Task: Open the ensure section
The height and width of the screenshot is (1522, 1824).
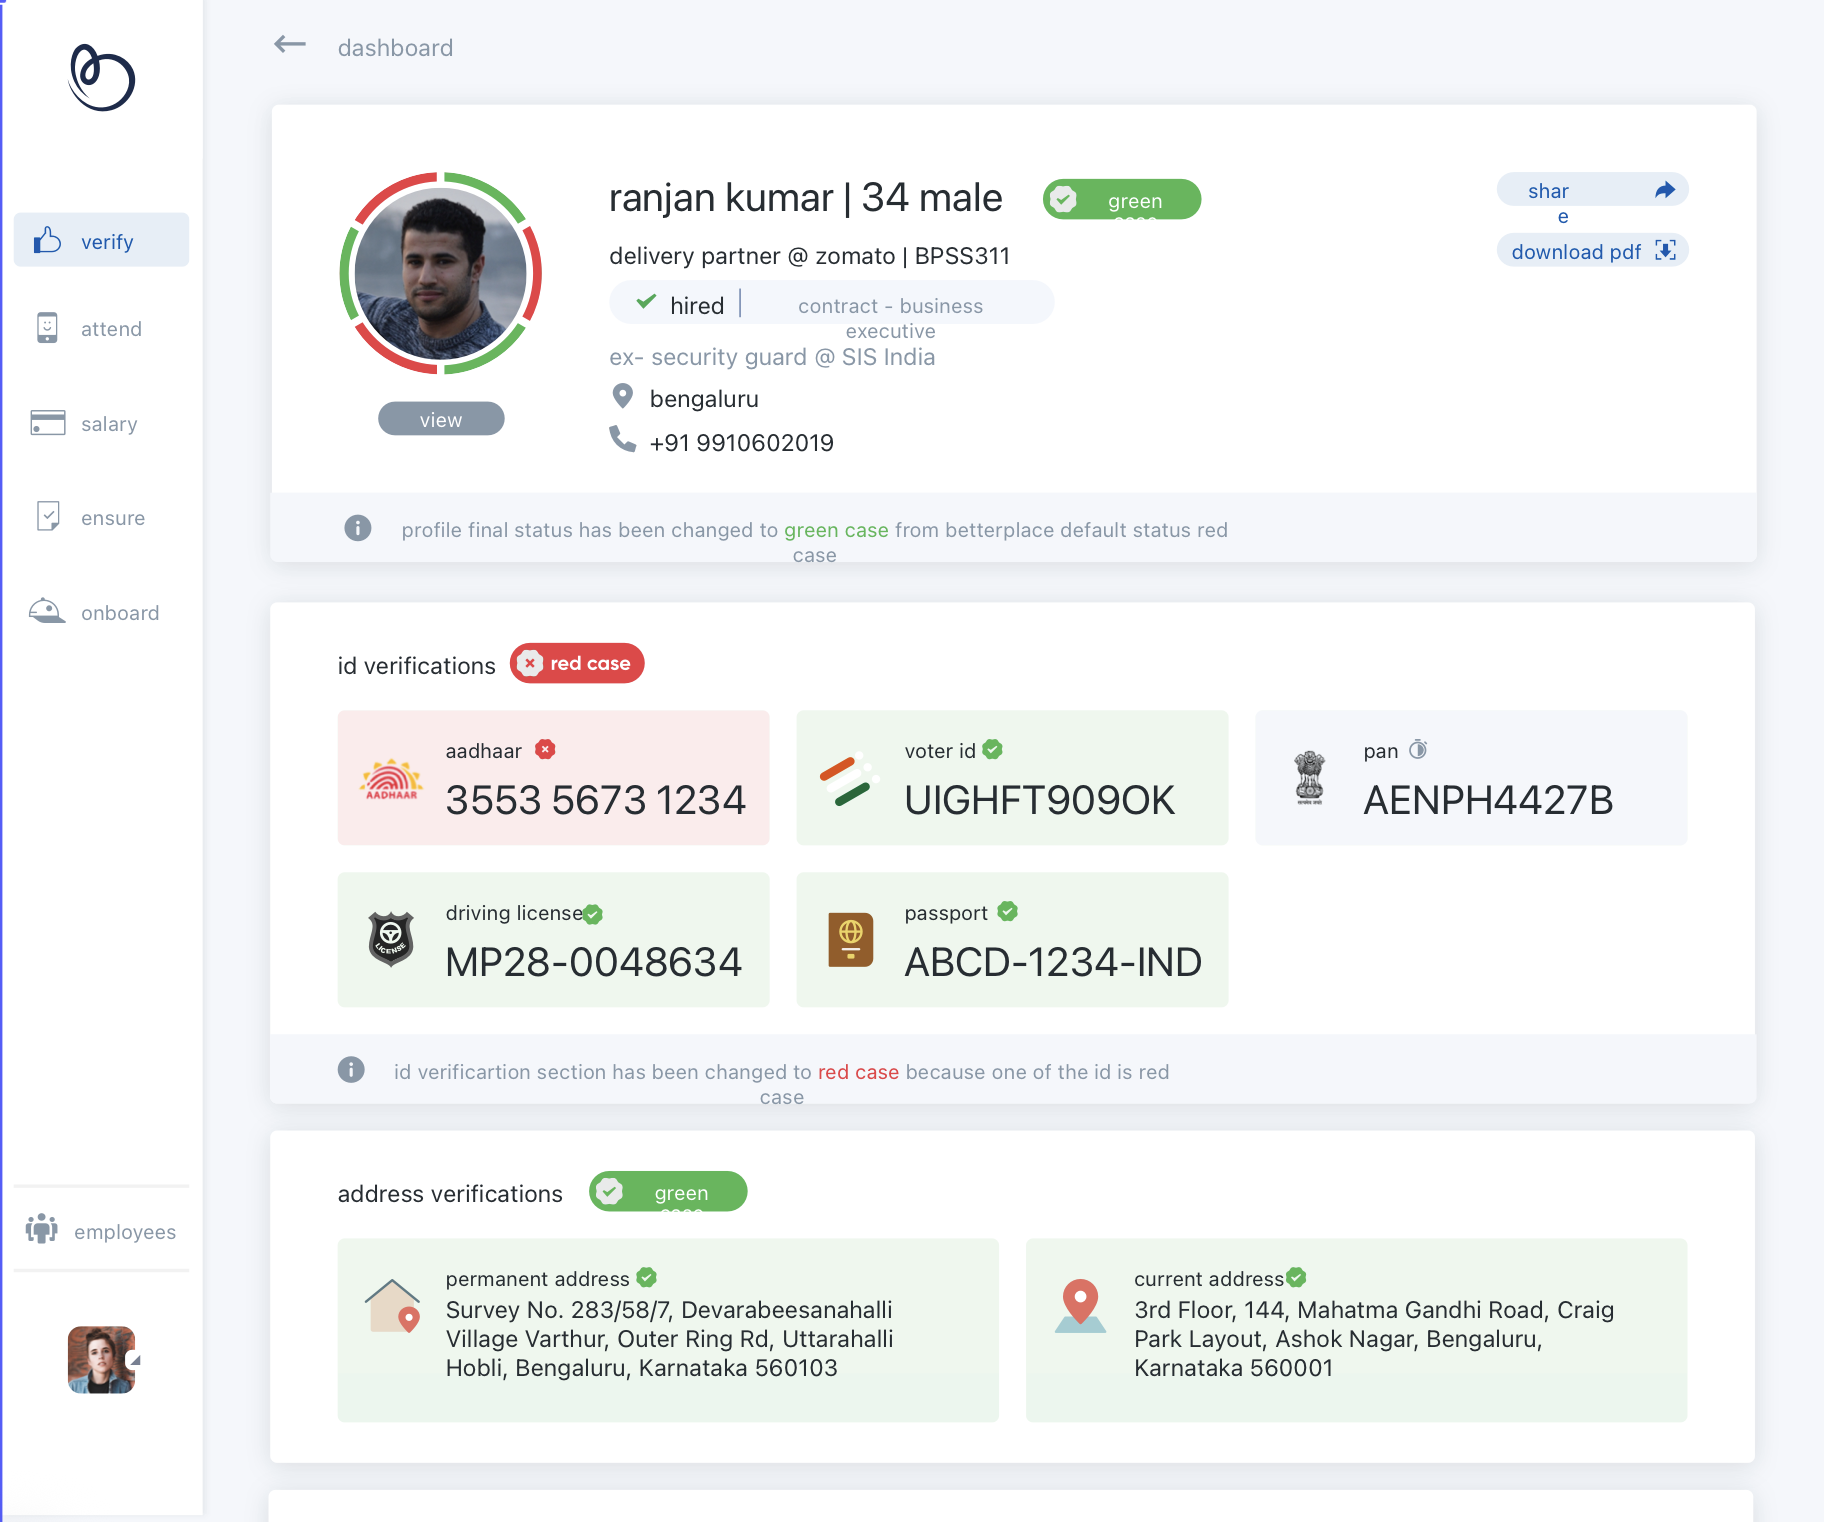Action: (x=100, y=517)
